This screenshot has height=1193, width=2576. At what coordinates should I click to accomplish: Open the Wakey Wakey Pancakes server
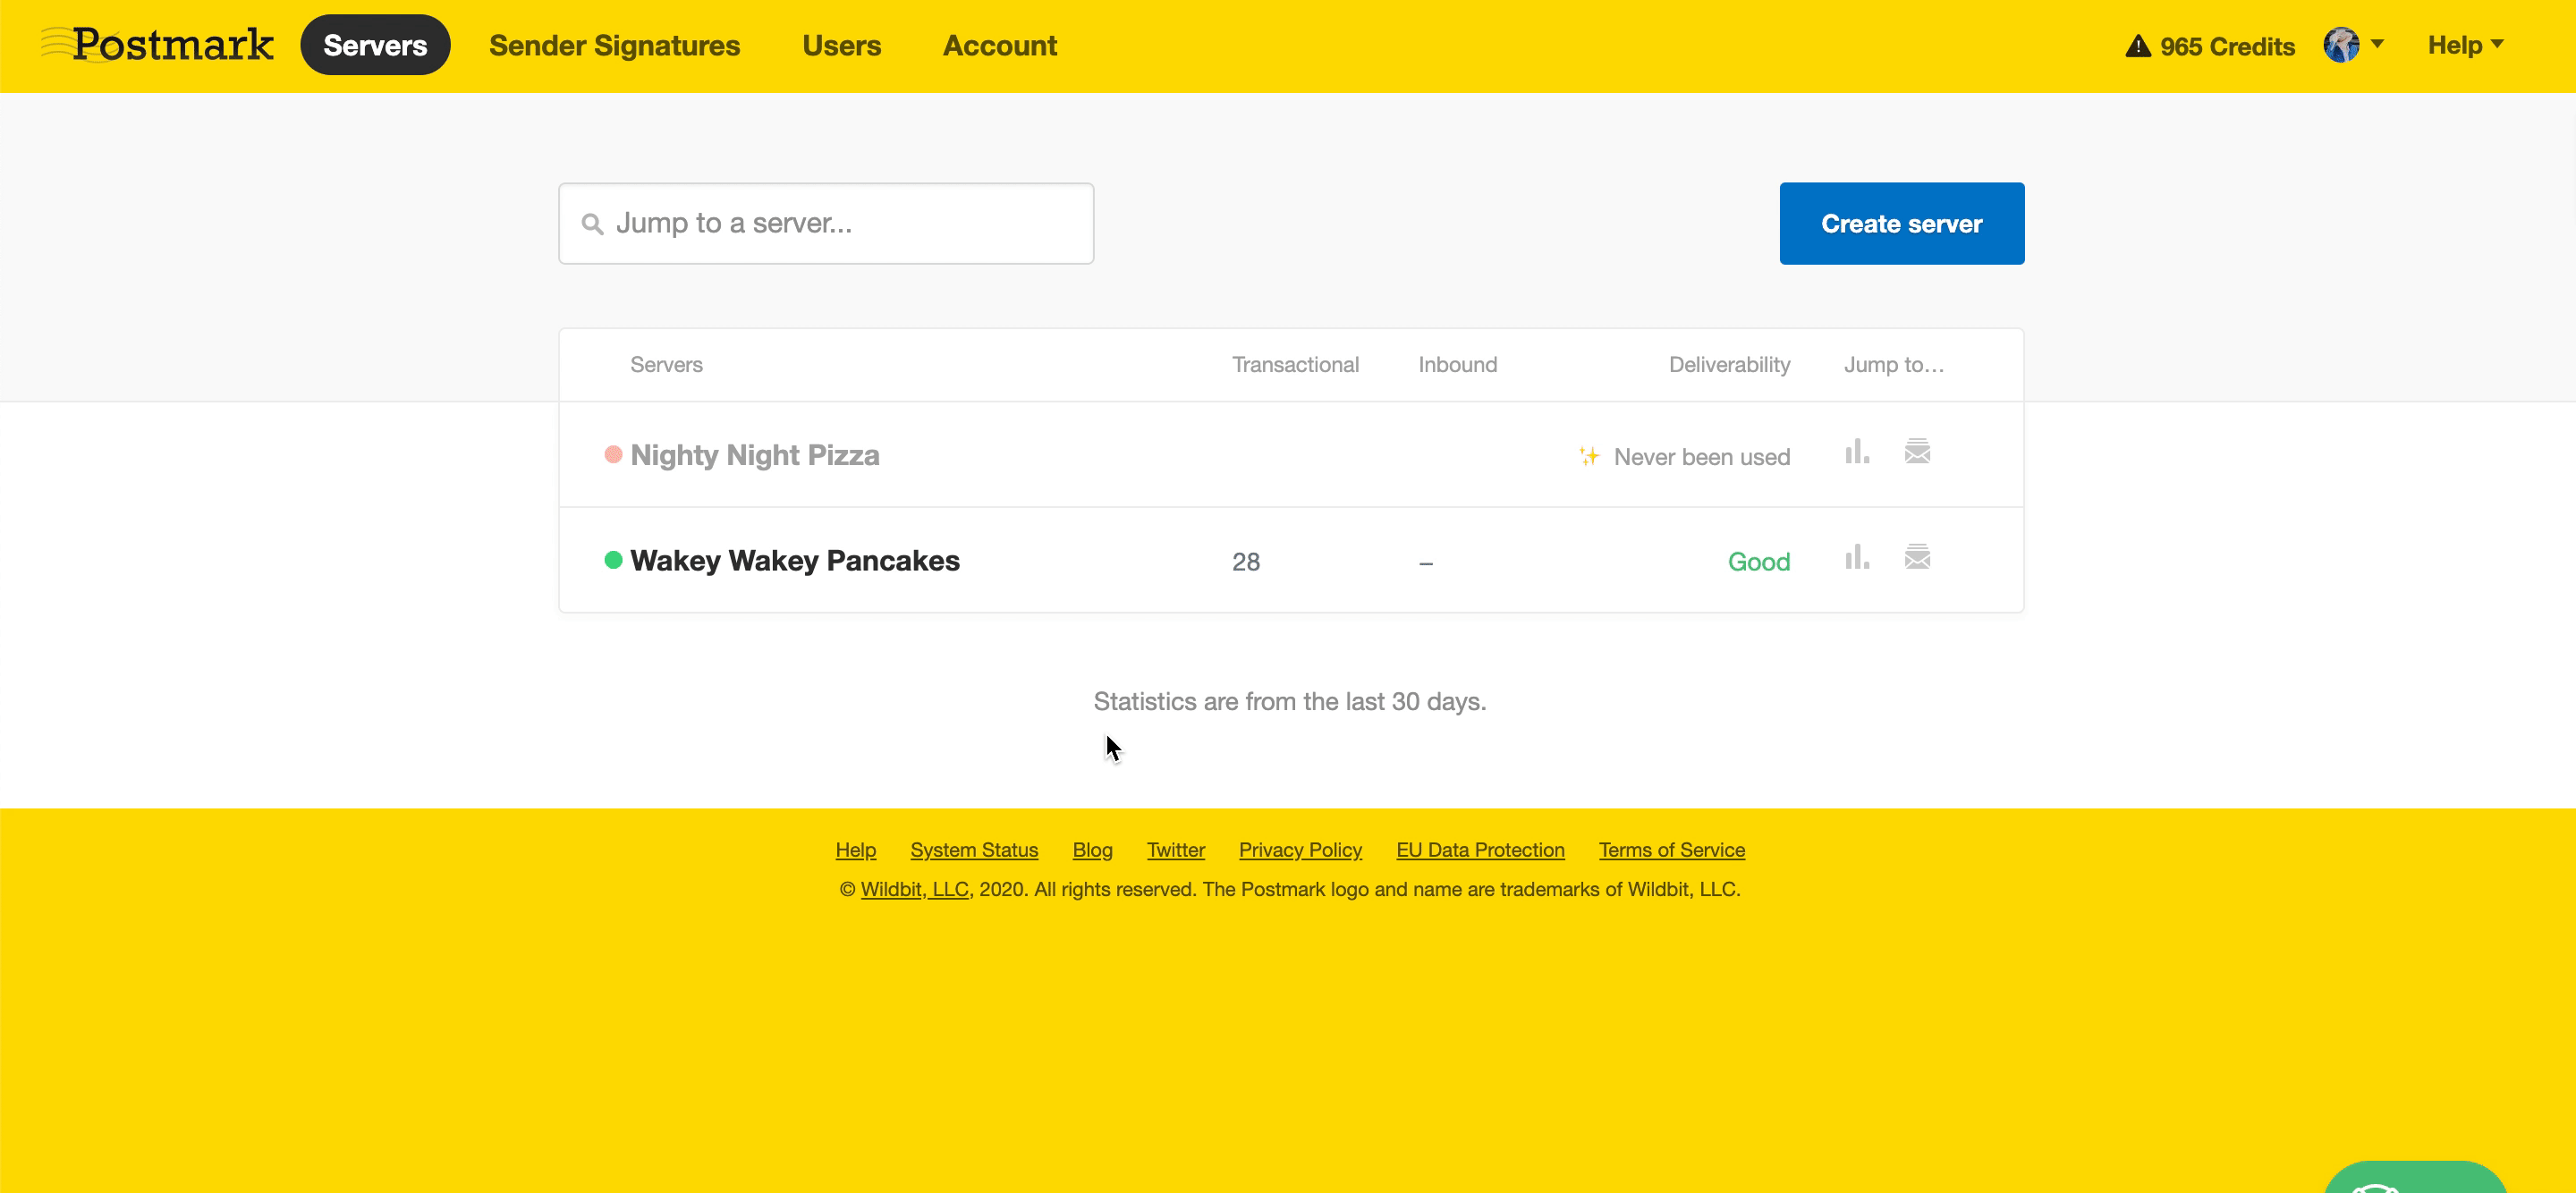point(794,560)
